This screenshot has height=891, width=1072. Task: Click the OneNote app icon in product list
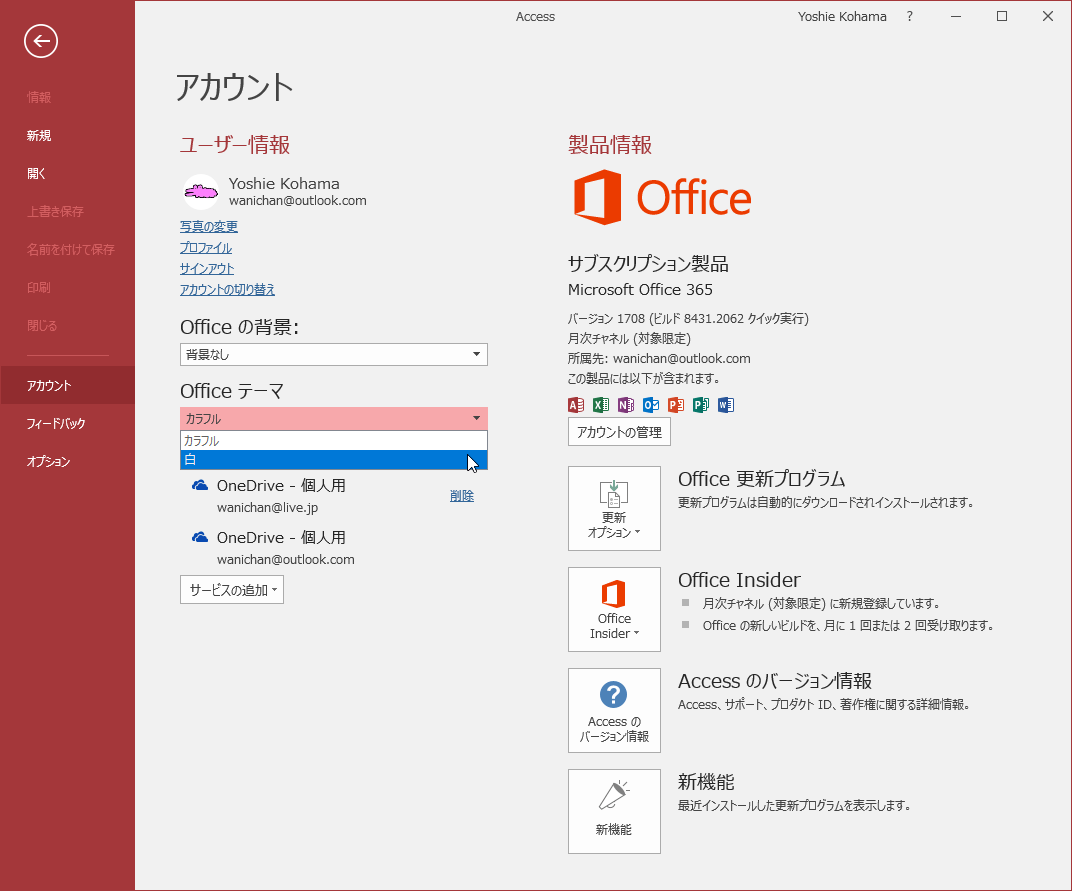click(x=626, y=405)
